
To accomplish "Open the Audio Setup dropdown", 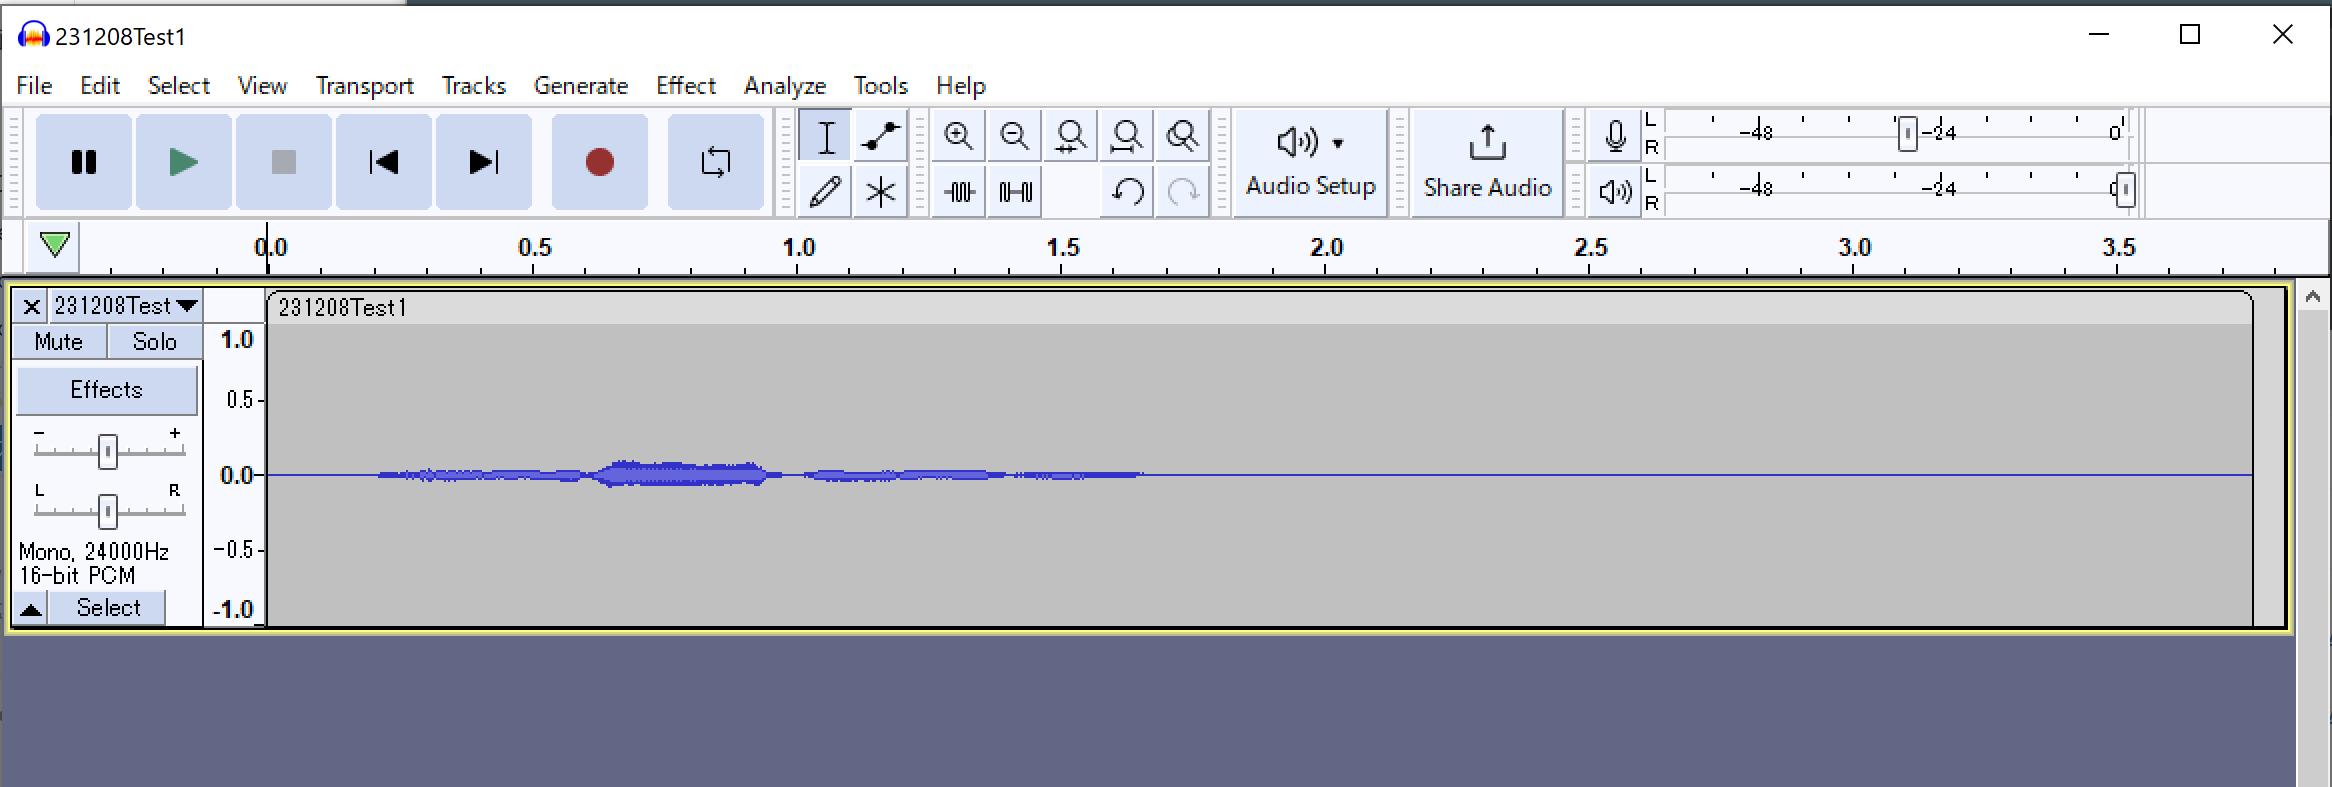I will [x=1311, y=162].
